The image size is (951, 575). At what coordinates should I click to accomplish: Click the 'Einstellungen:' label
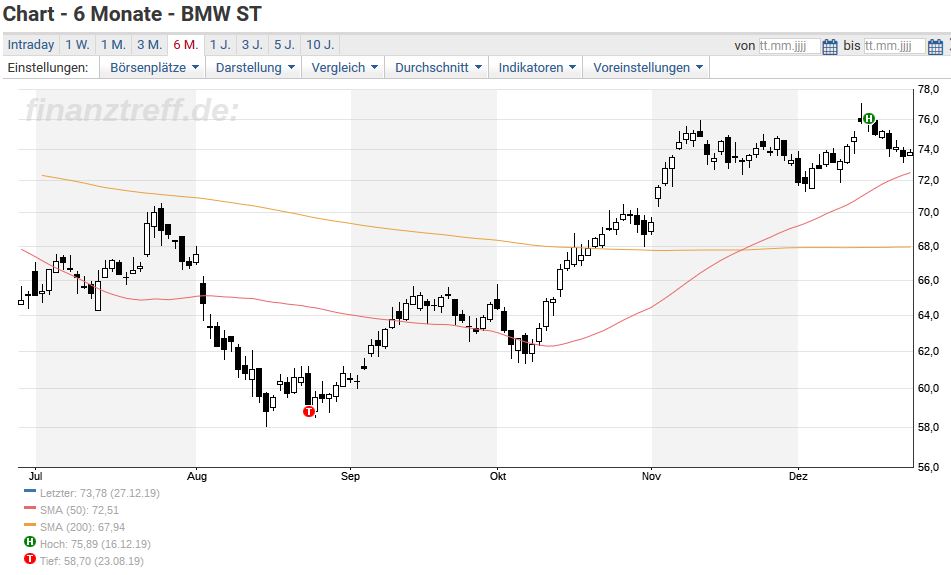pos(48,67)
